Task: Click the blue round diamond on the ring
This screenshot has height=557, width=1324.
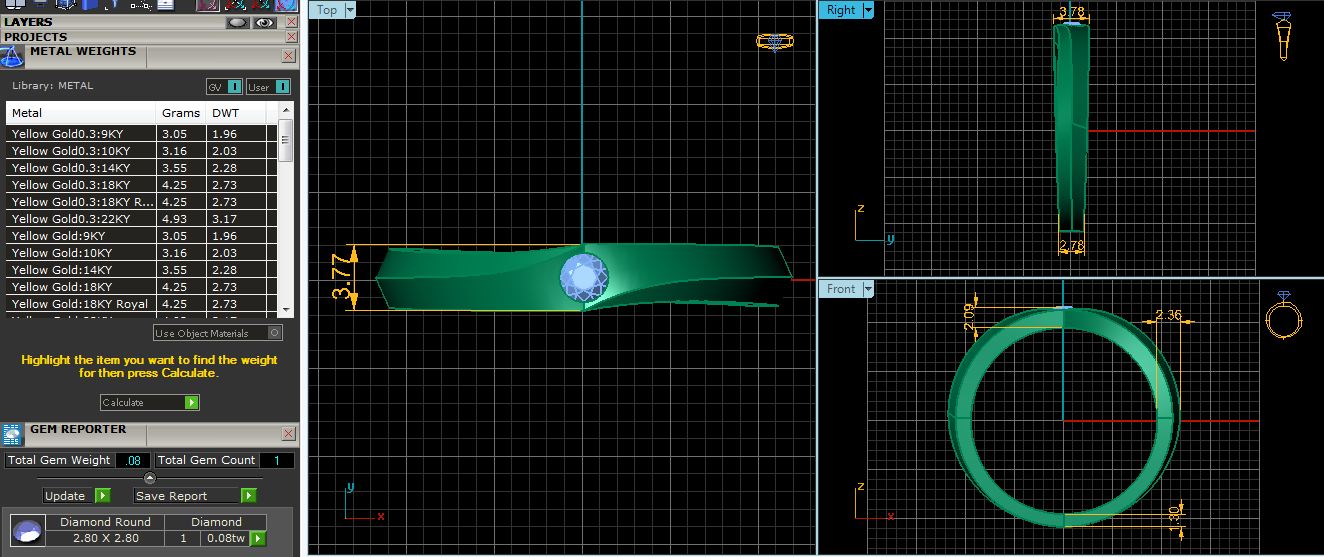Action: point(583,277)
